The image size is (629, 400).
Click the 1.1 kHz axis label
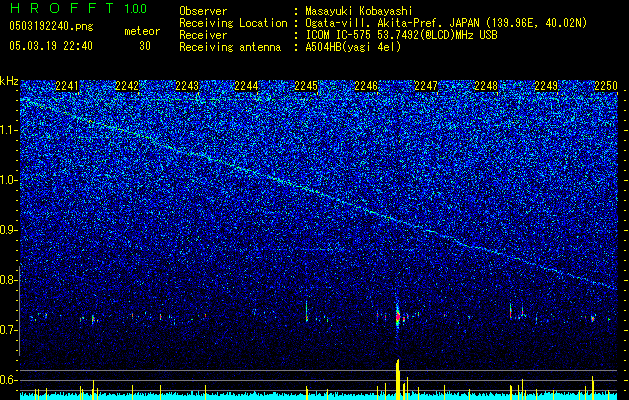(x=9, y=130)
